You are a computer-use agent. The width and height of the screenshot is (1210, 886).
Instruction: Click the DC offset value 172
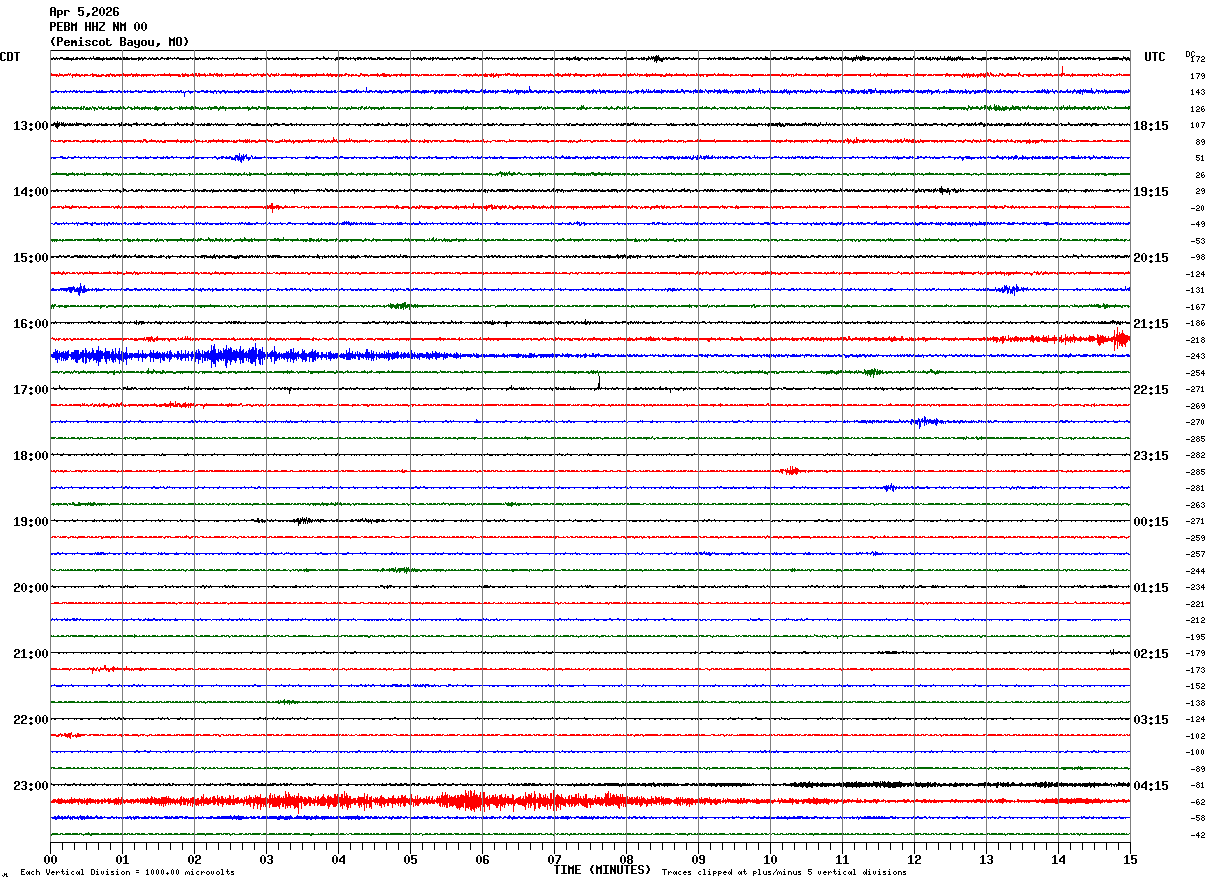pyautogui.click(x=1198, y=60)
